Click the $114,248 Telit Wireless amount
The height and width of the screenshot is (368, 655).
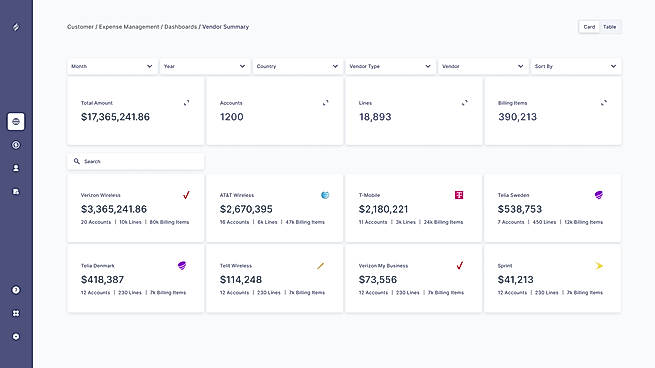click(x=241, y=280)
